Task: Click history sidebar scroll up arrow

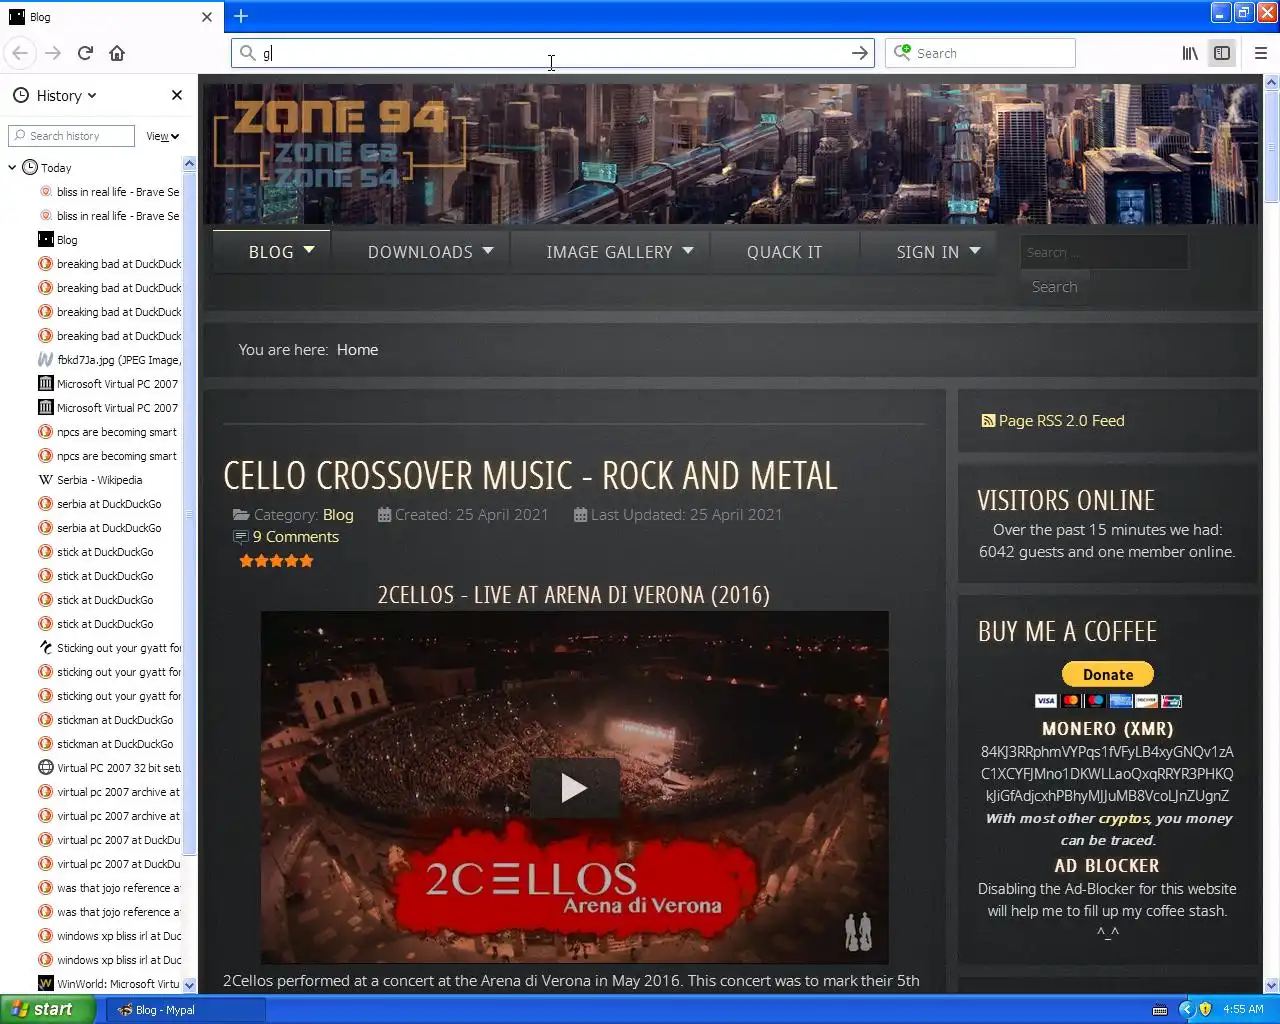Action: point(190,163)
